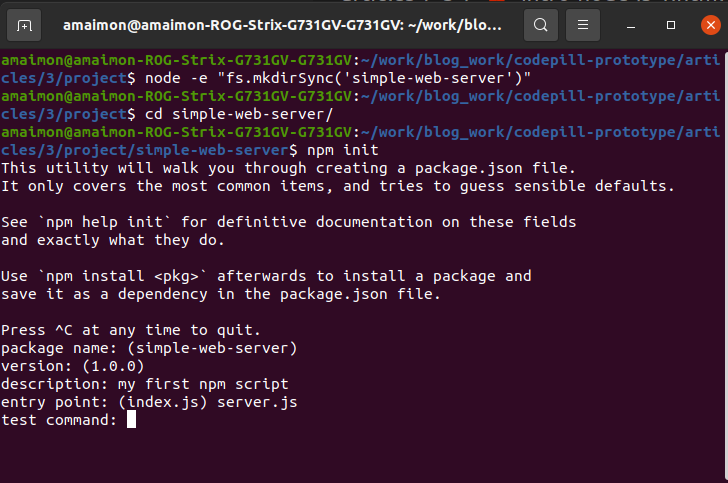The image size is (728, 483).
Task: Open a new terminal tab
Action: point(25,25)
